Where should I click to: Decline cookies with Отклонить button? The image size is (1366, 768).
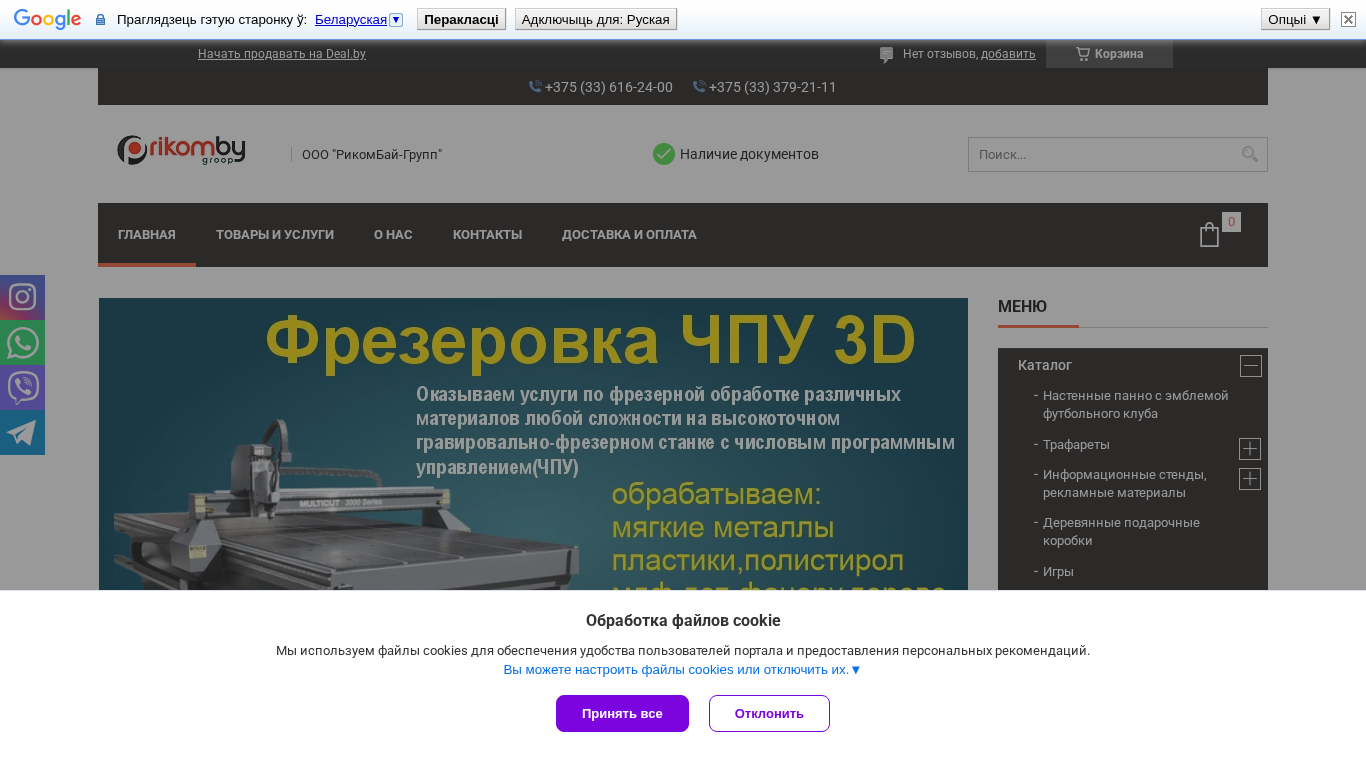pos(769,713)
